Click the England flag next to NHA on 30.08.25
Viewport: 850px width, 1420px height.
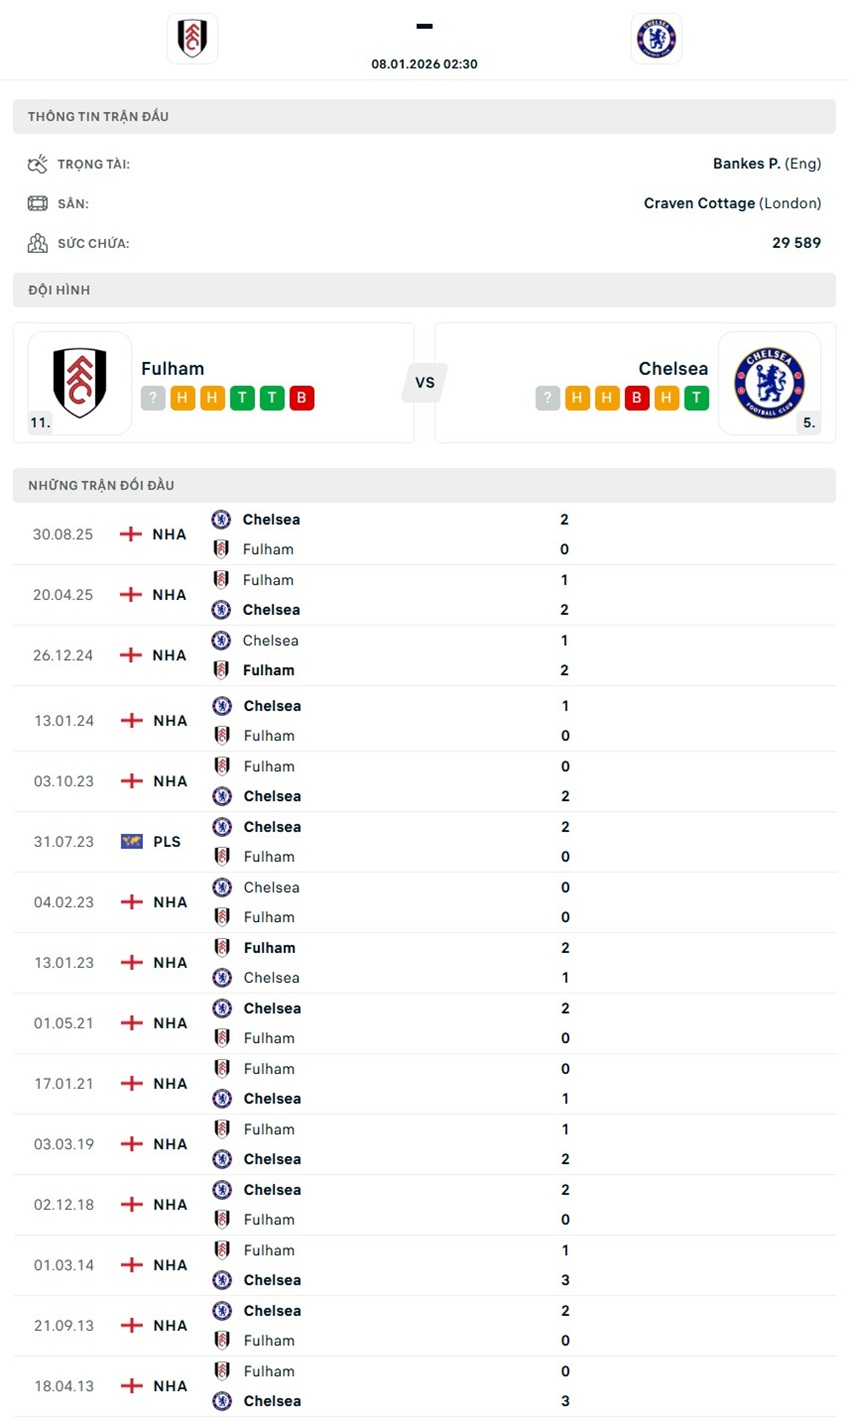129,534
